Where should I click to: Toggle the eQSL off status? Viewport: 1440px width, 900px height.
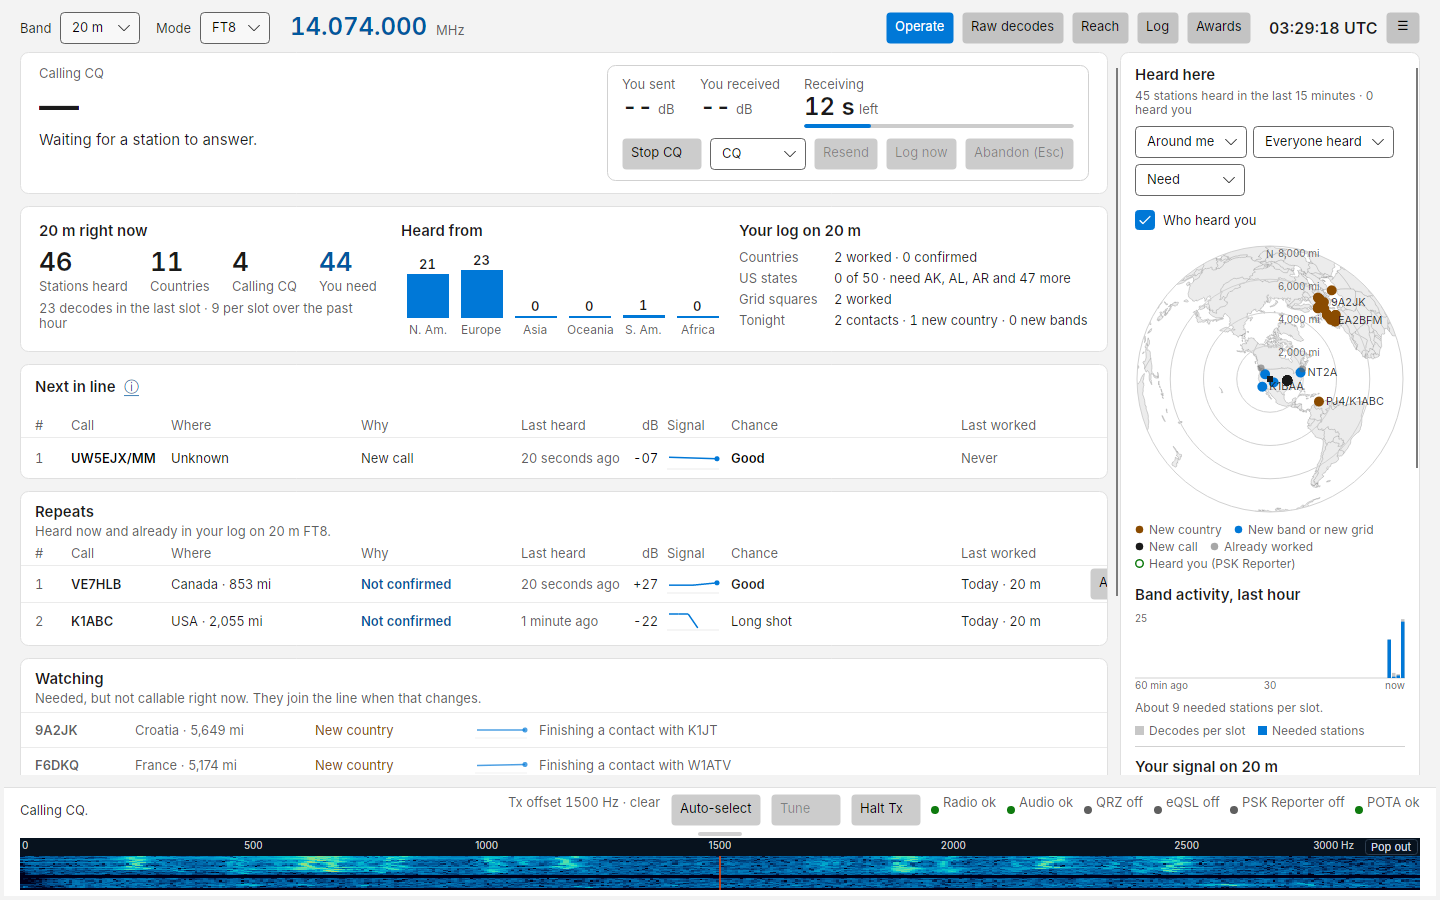click(x=1186, y=803)
